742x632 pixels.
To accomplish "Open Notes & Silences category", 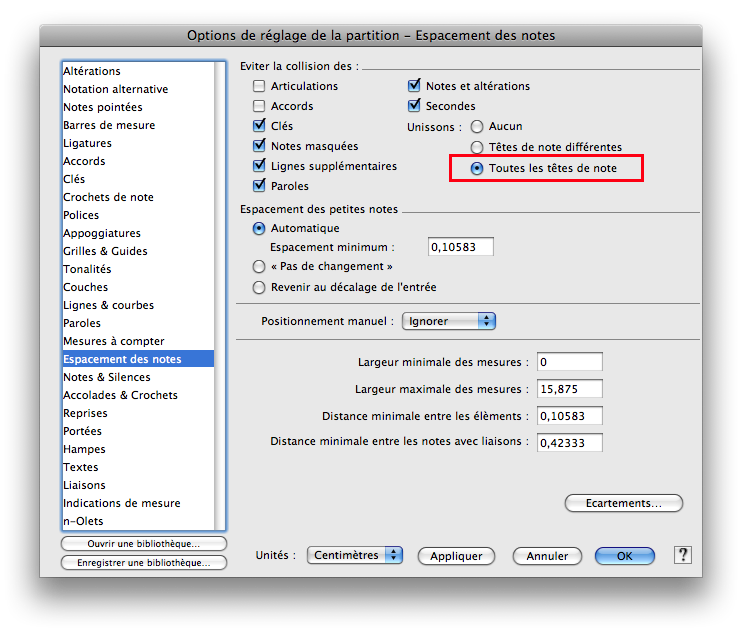I will click(x=107, y=377).
